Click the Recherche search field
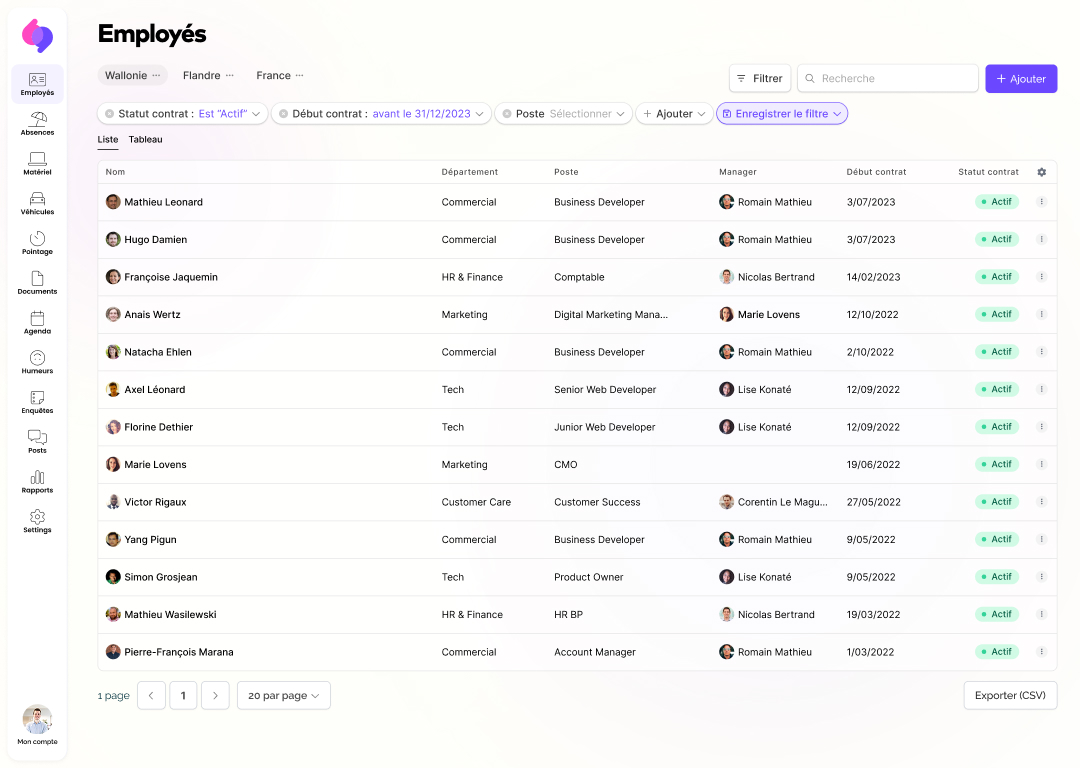1080x768 pixels. coord(888,79)
